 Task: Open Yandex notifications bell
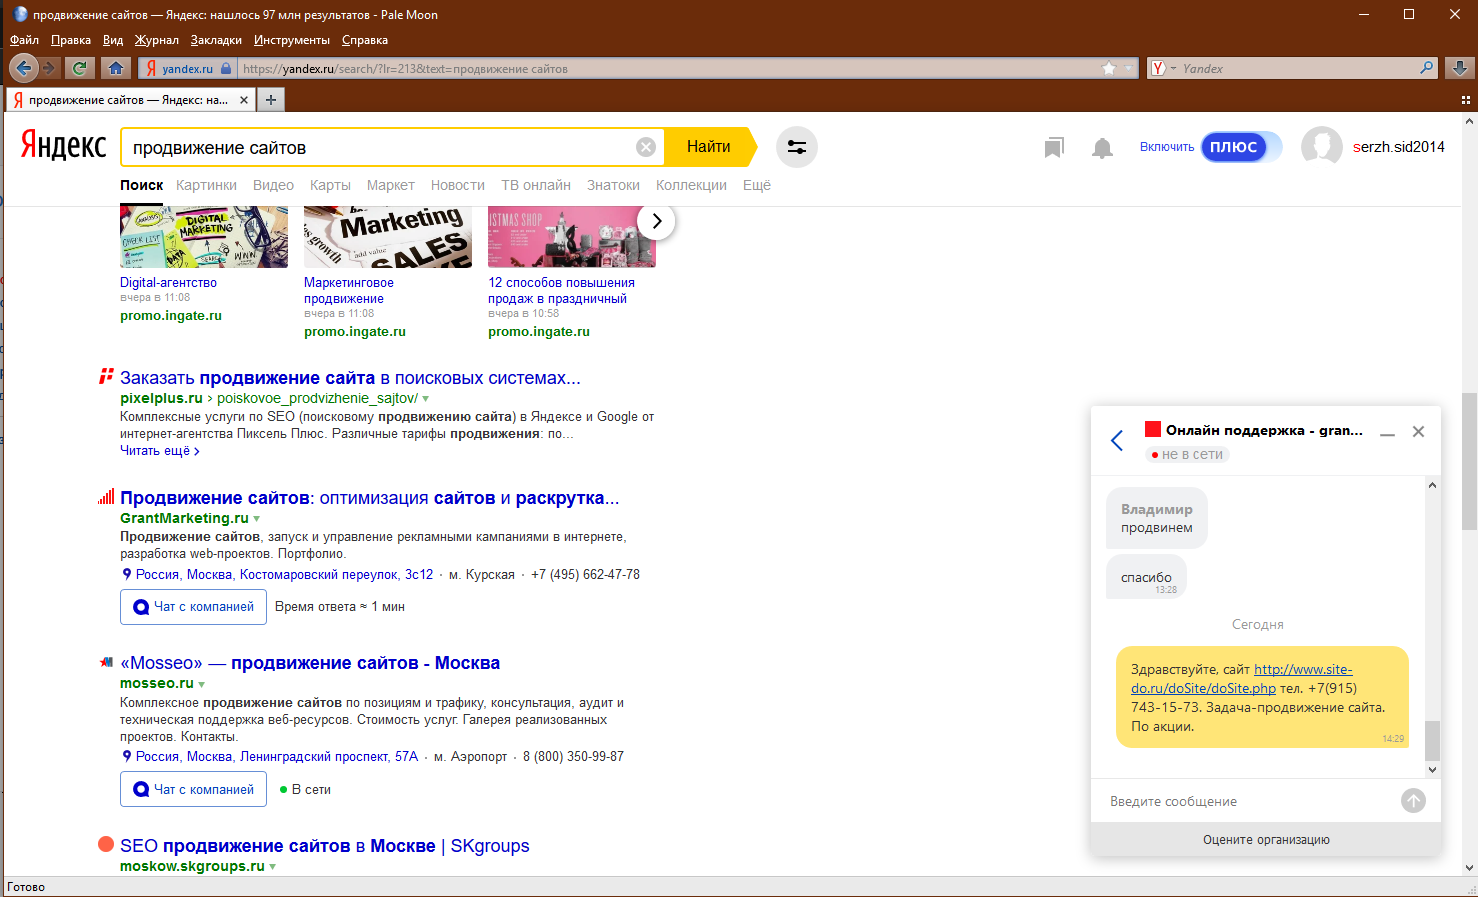(1102, 148)
